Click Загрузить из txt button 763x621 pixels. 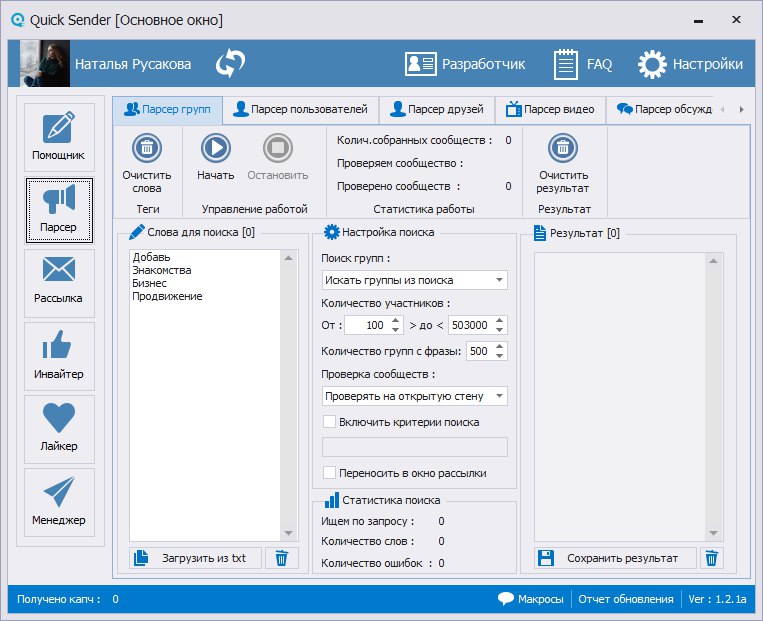(195, 558)
